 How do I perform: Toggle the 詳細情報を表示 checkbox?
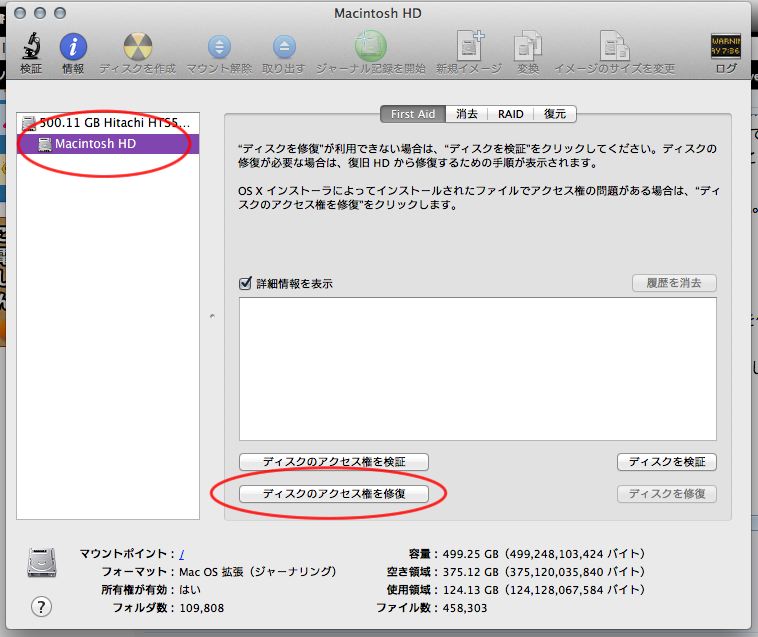(246, 283)
